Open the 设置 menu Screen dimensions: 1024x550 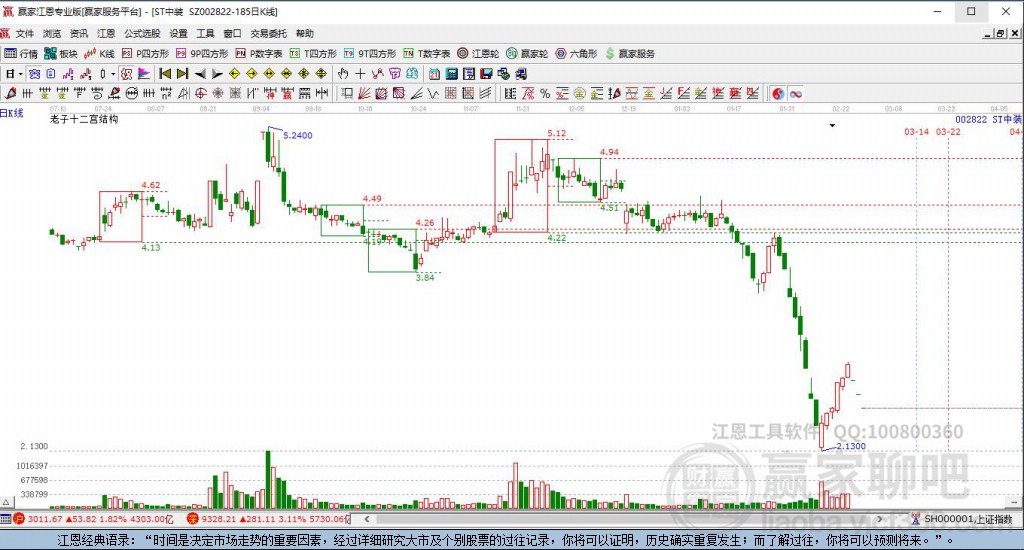pos(178,33)
